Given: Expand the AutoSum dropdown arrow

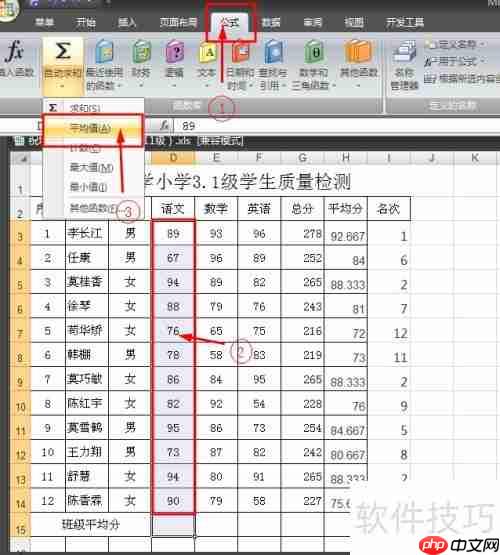Looking at the screenshot, I should click(x=62, y=86).
